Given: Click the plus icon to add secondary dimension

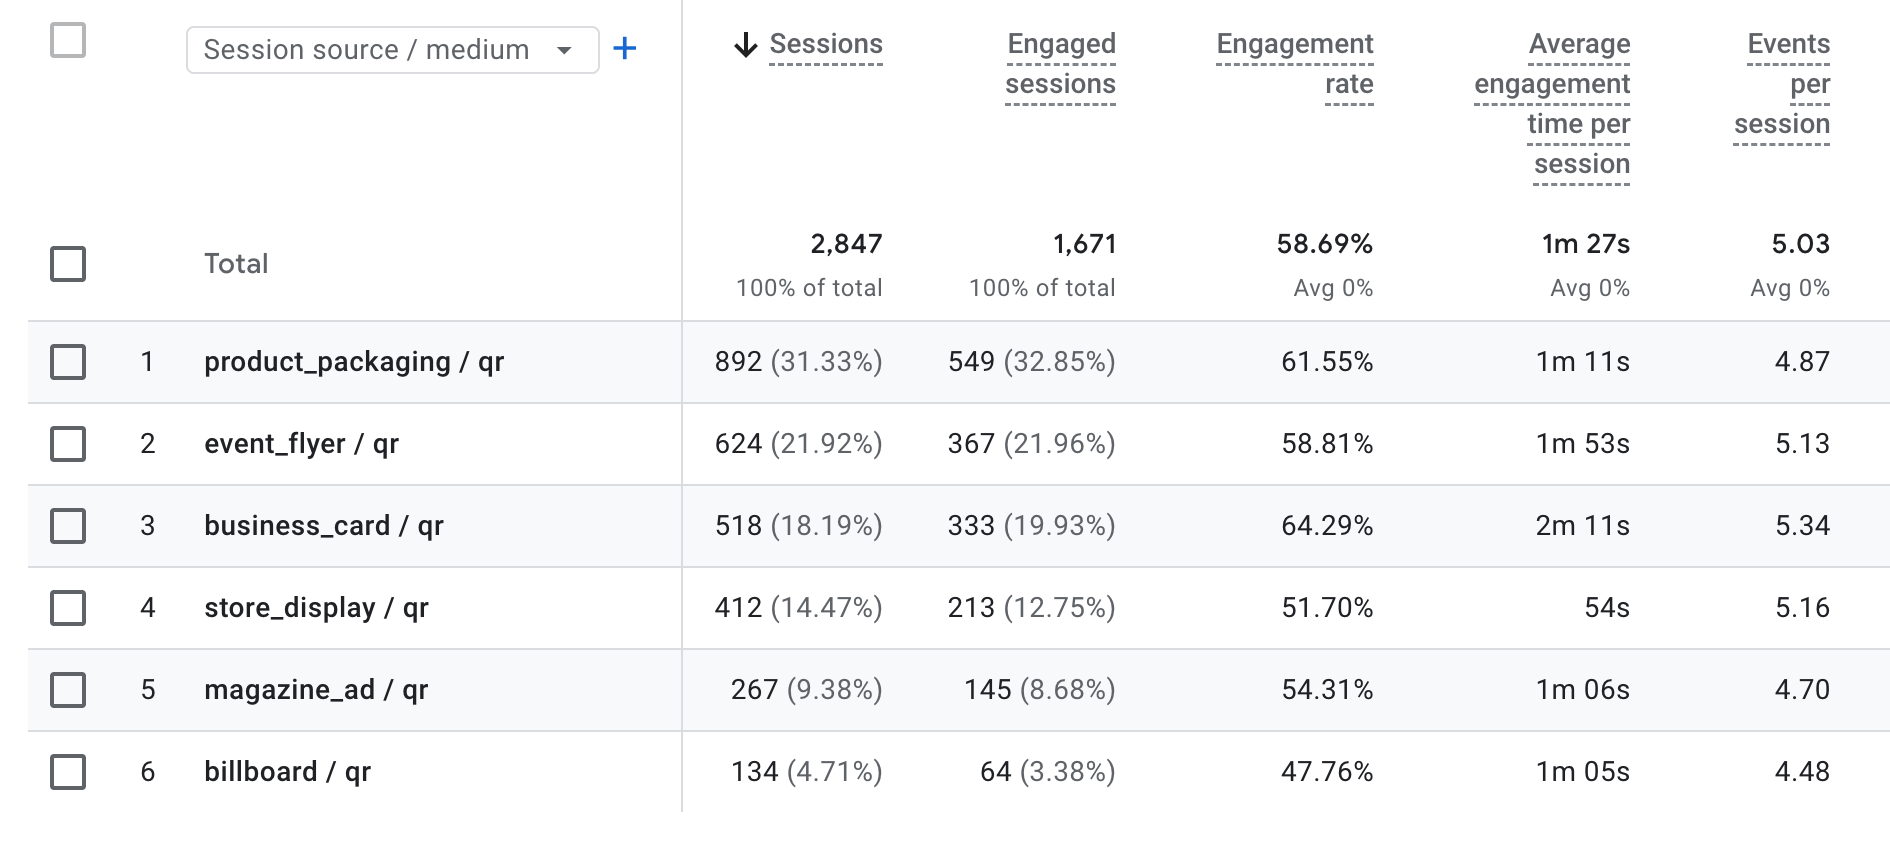Looking at the screenshot, I should click(625, 48).
